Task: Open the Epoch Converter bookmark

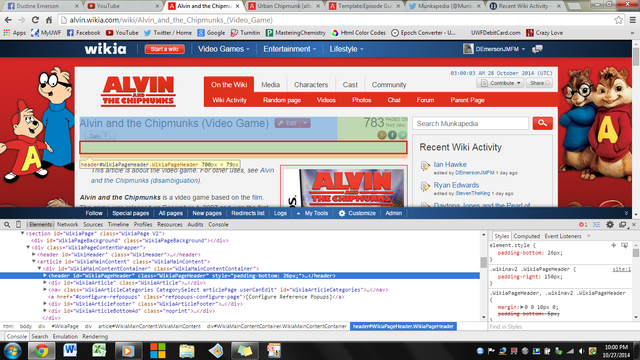Action: pyautogui.click(x=423, y=33)
